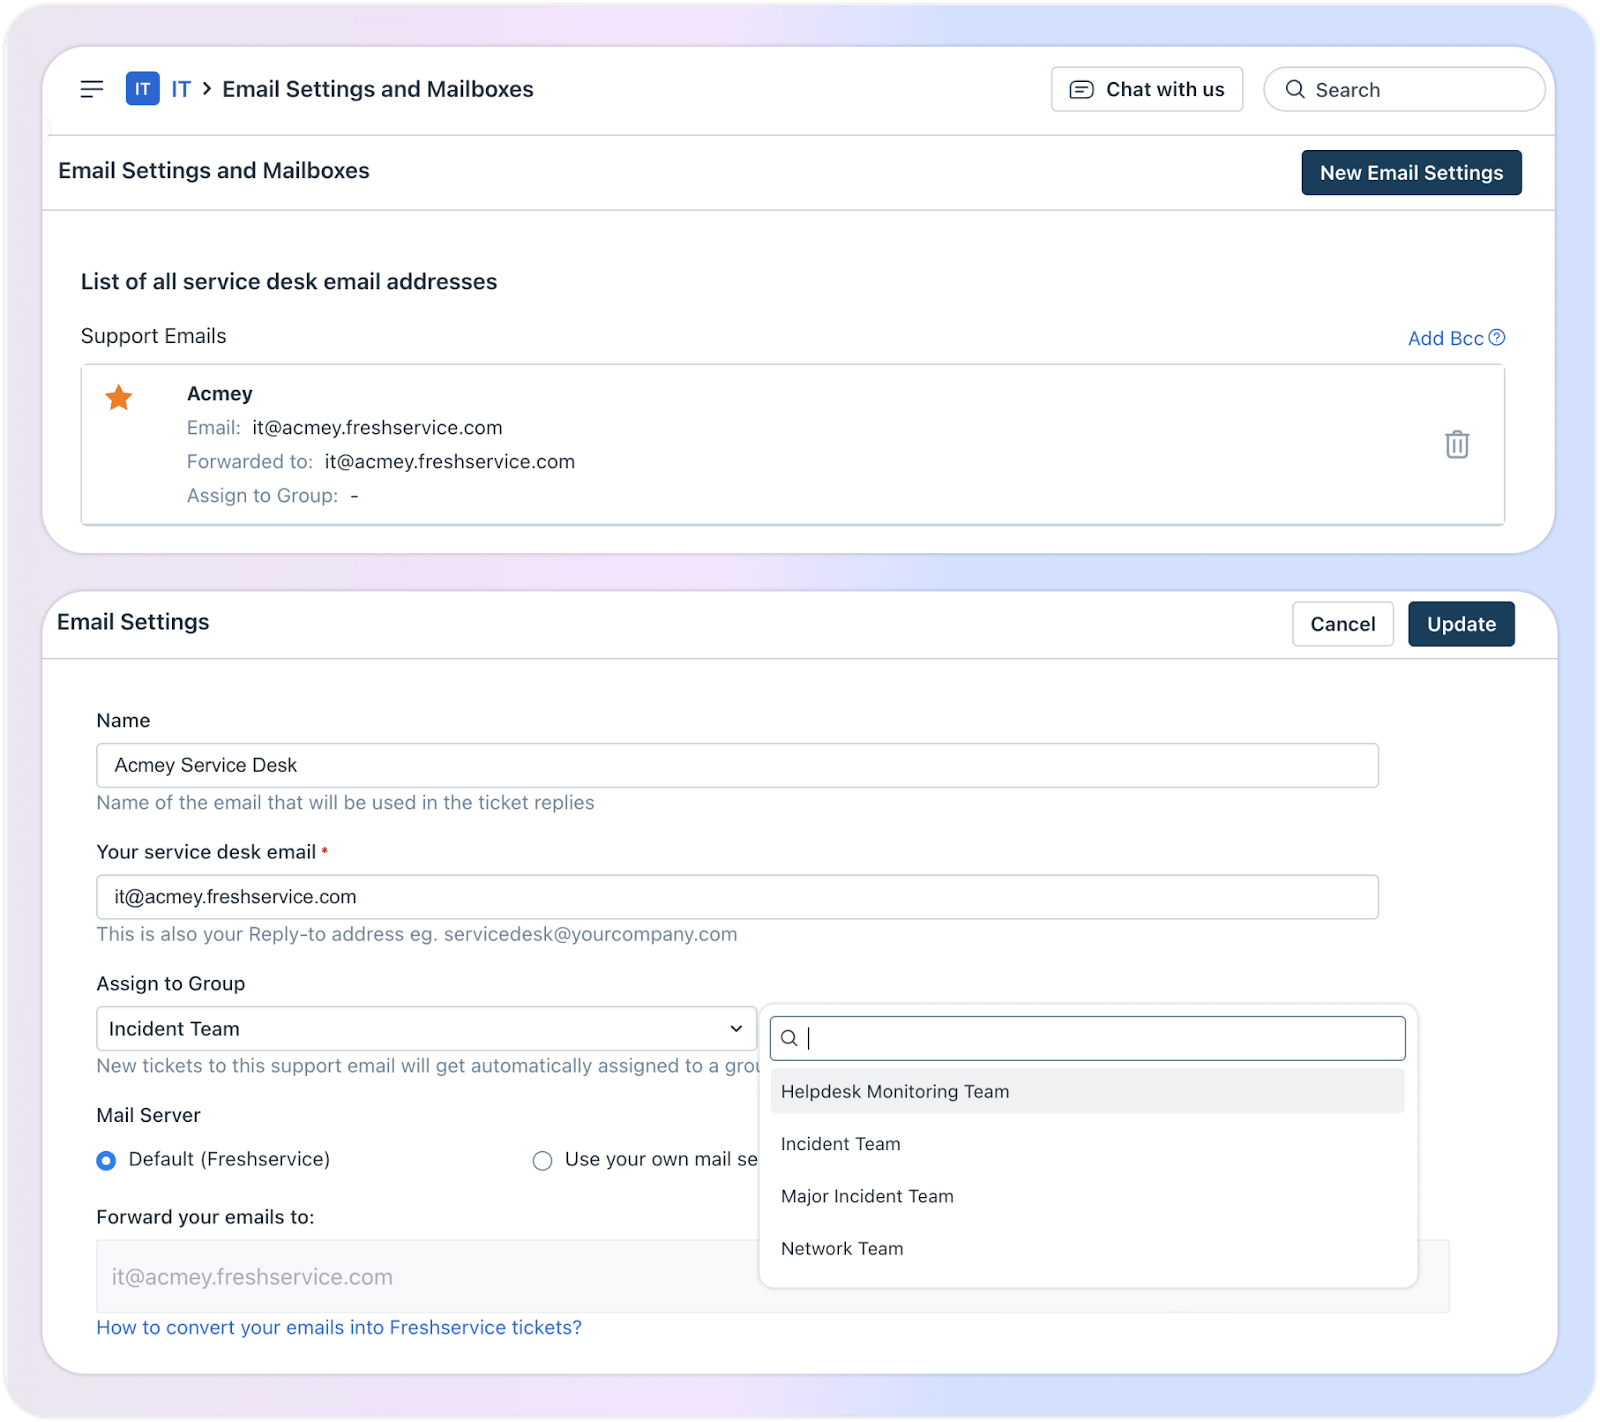
Task: Click the IT workspace badge icon
Action: point(142,89)
